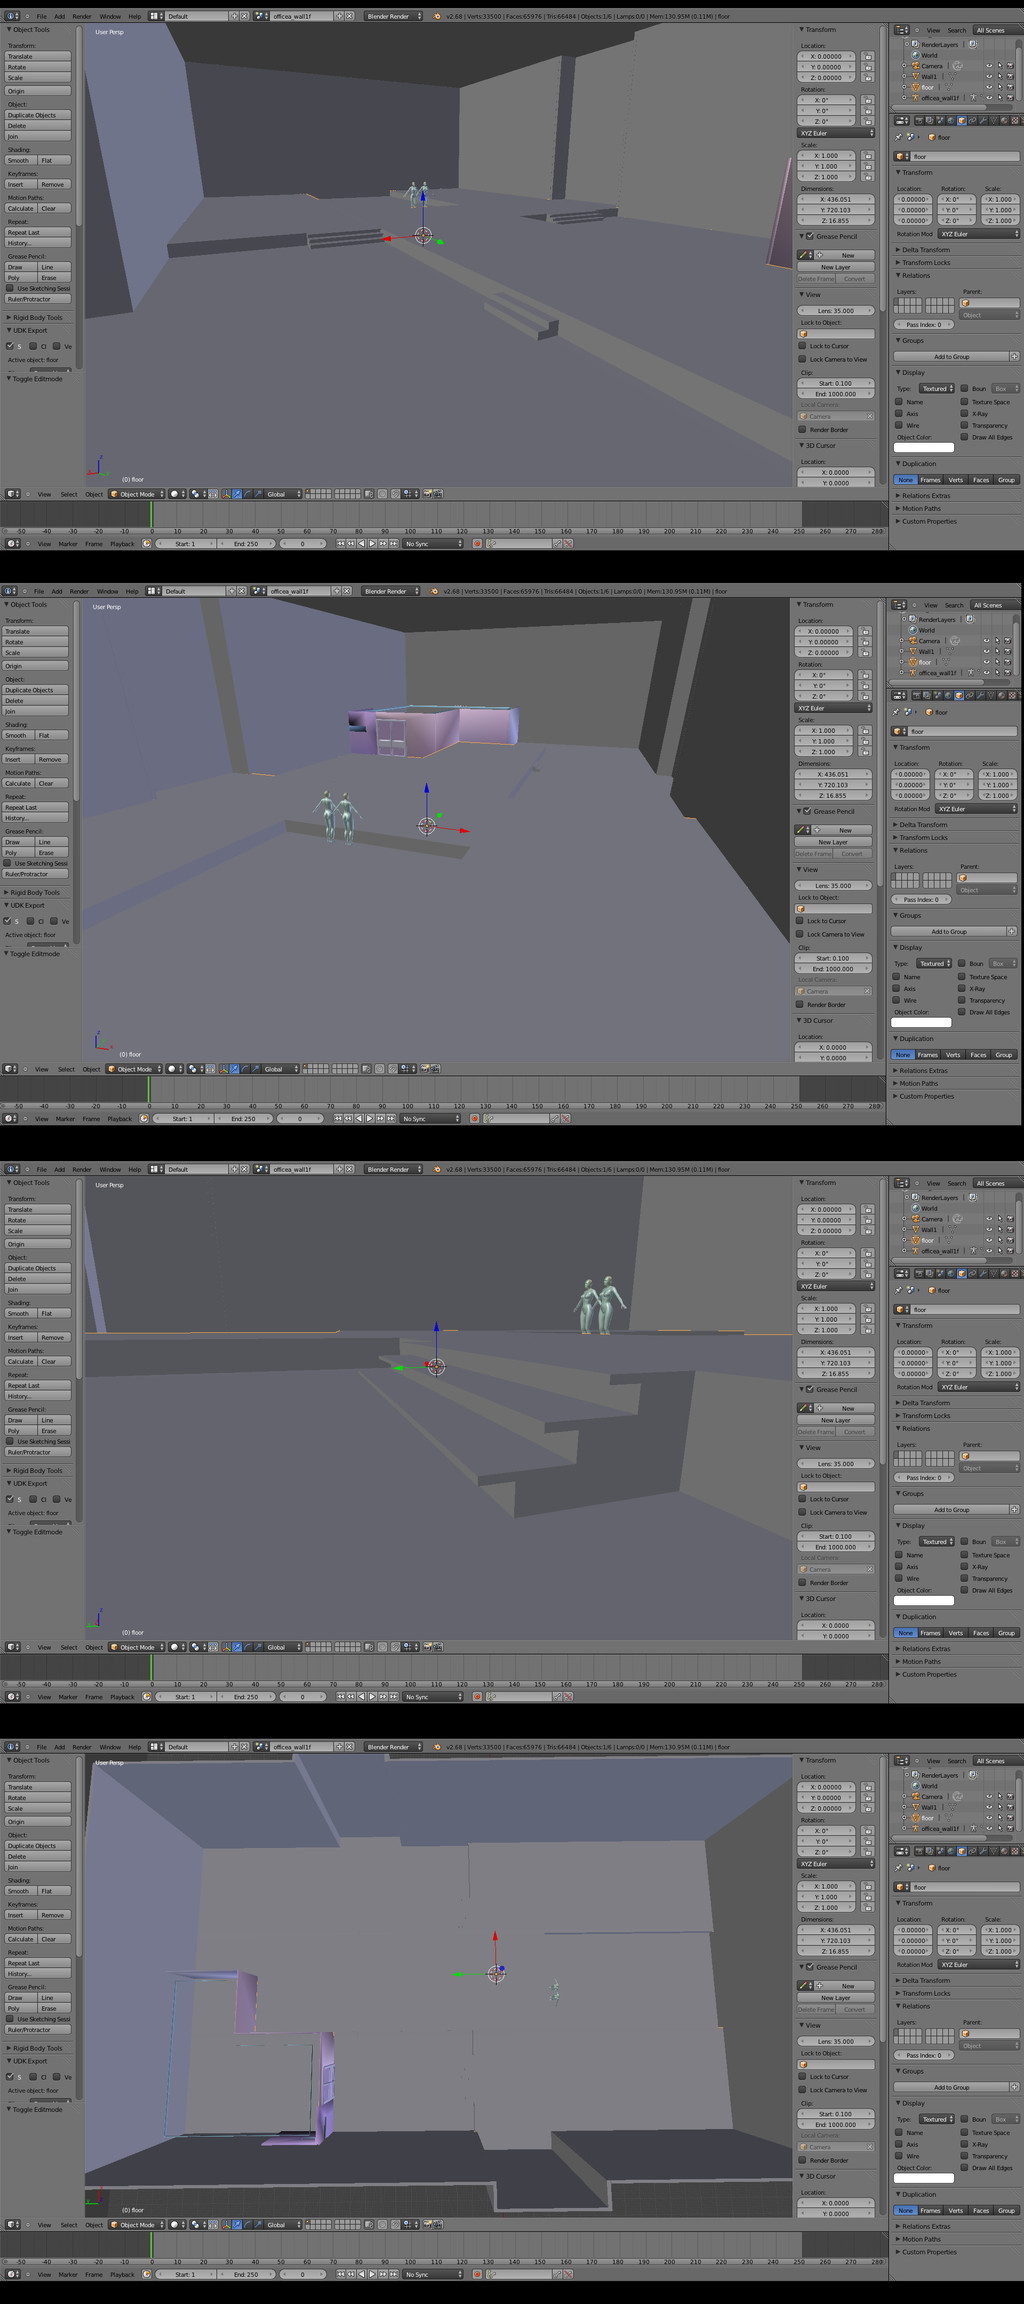The height and width of the screenshot is (2304, 1024).
Task: Open Blender Render engine dropdown in first screenshot
Action: click(393, 16)
